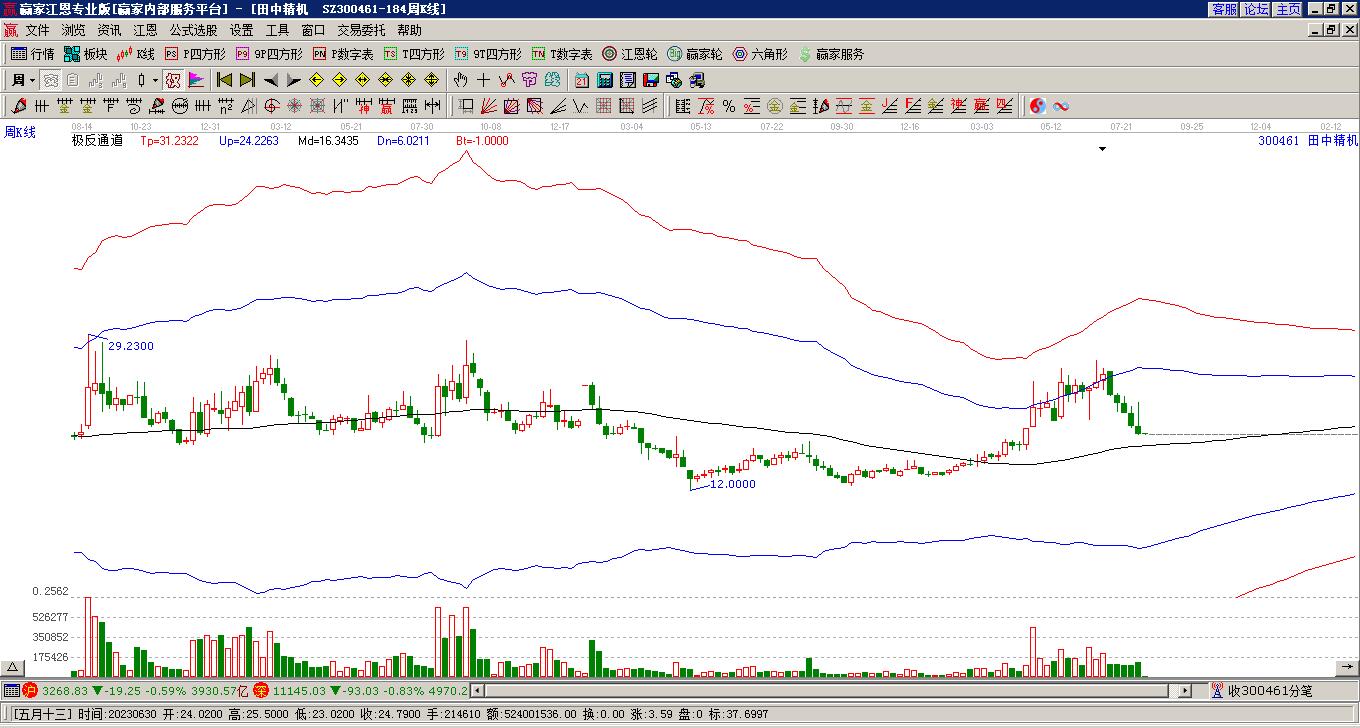Open the calculator icon
1360x728 pixels.
(x=604, y=80)
